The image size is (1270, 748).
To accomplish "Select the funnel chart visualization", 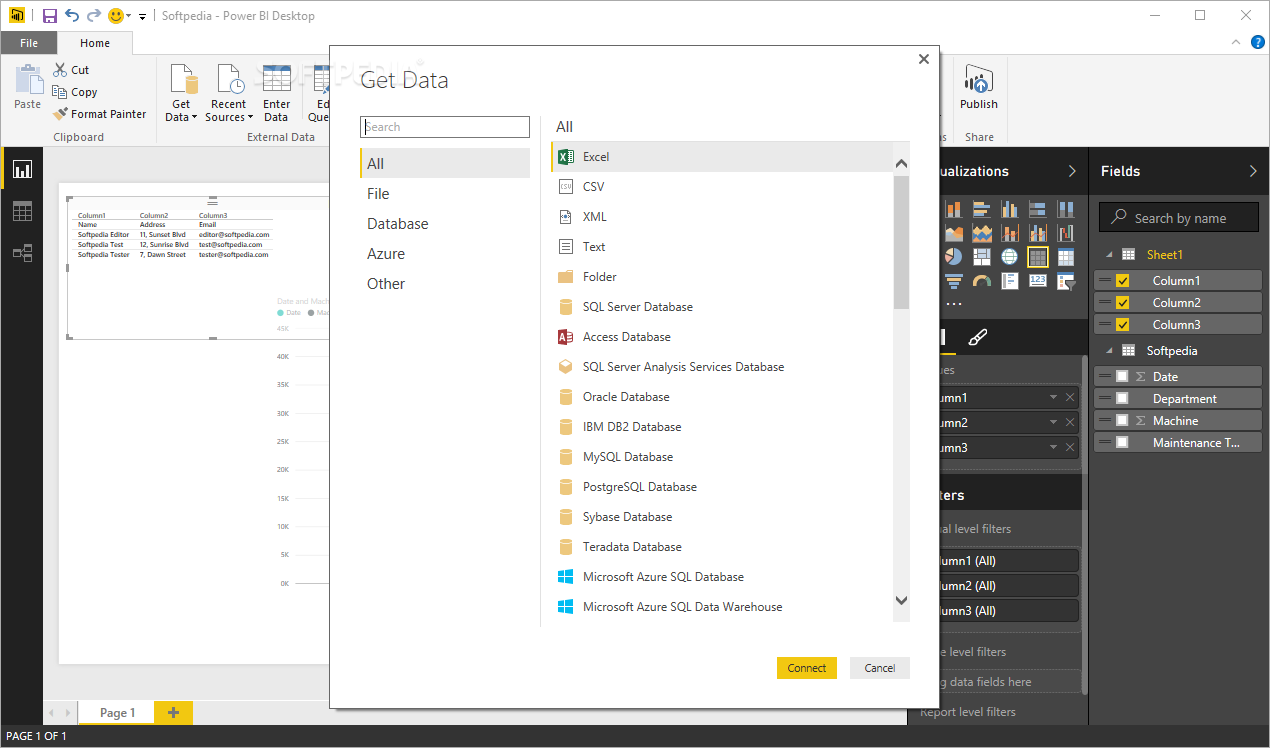I will click(x=954, y=281).
